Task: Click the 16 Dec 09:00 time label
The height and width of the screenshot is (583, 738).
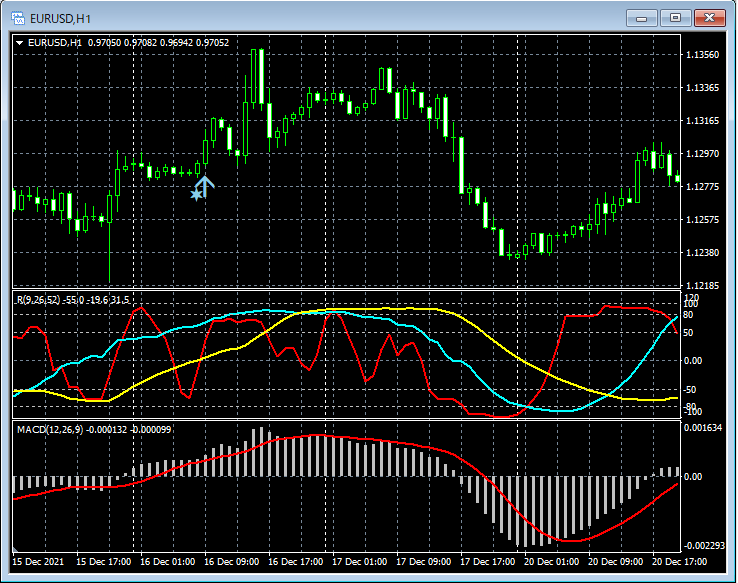Action: pyautogui.click(x=232, y=562)
